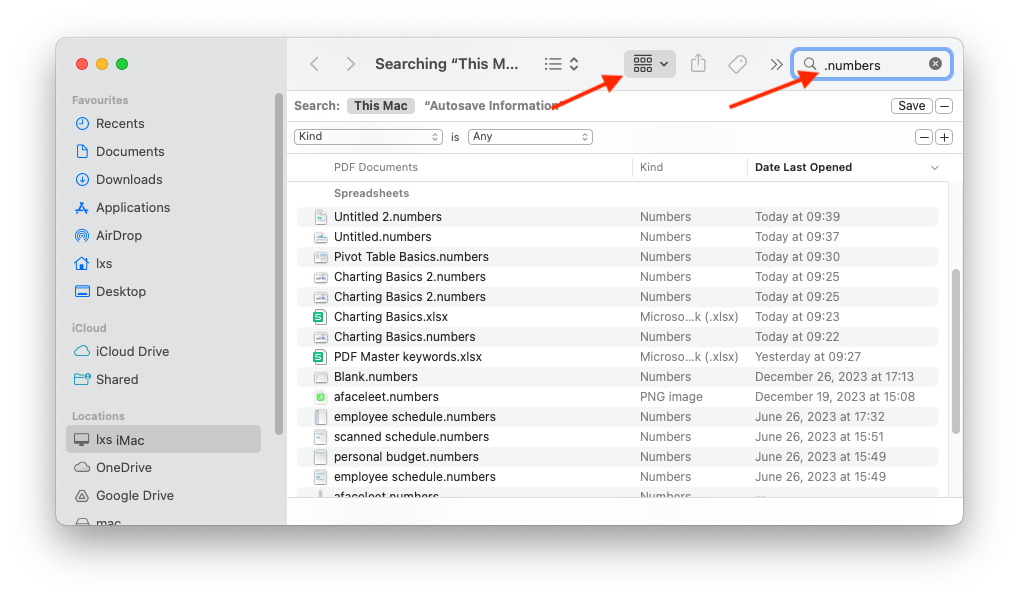This screenshot has width=1019, height=599.
Task: Go back with the left chevron
Action: (314, 64)
